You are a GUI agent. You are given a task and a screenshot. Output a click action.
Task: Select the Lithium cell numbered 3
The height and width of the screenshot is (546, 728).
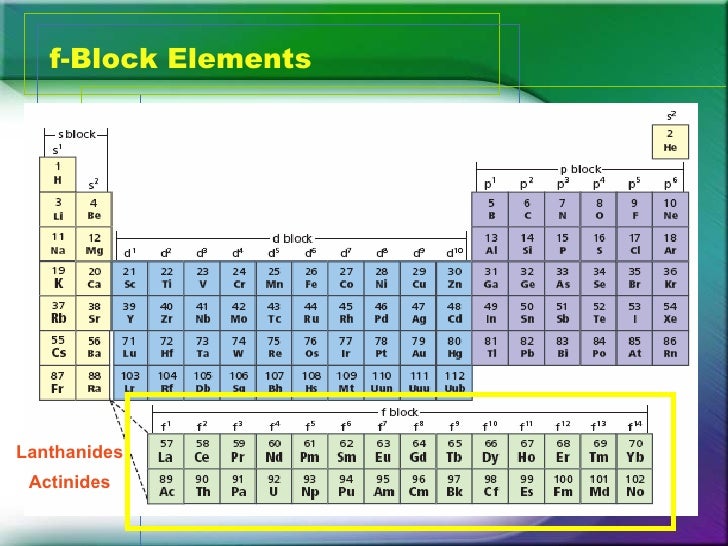pos(58,209)
